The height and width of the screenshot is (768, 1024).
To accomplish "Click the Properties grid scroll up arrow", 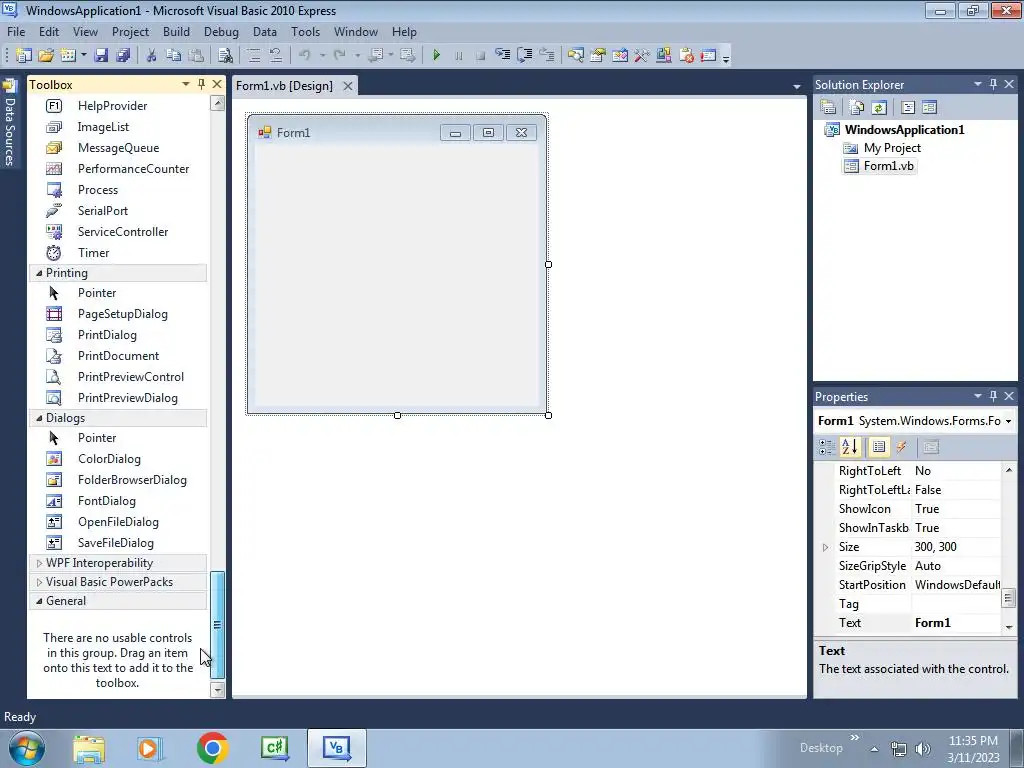I will pyautogui.click(x=1009, y=470).
